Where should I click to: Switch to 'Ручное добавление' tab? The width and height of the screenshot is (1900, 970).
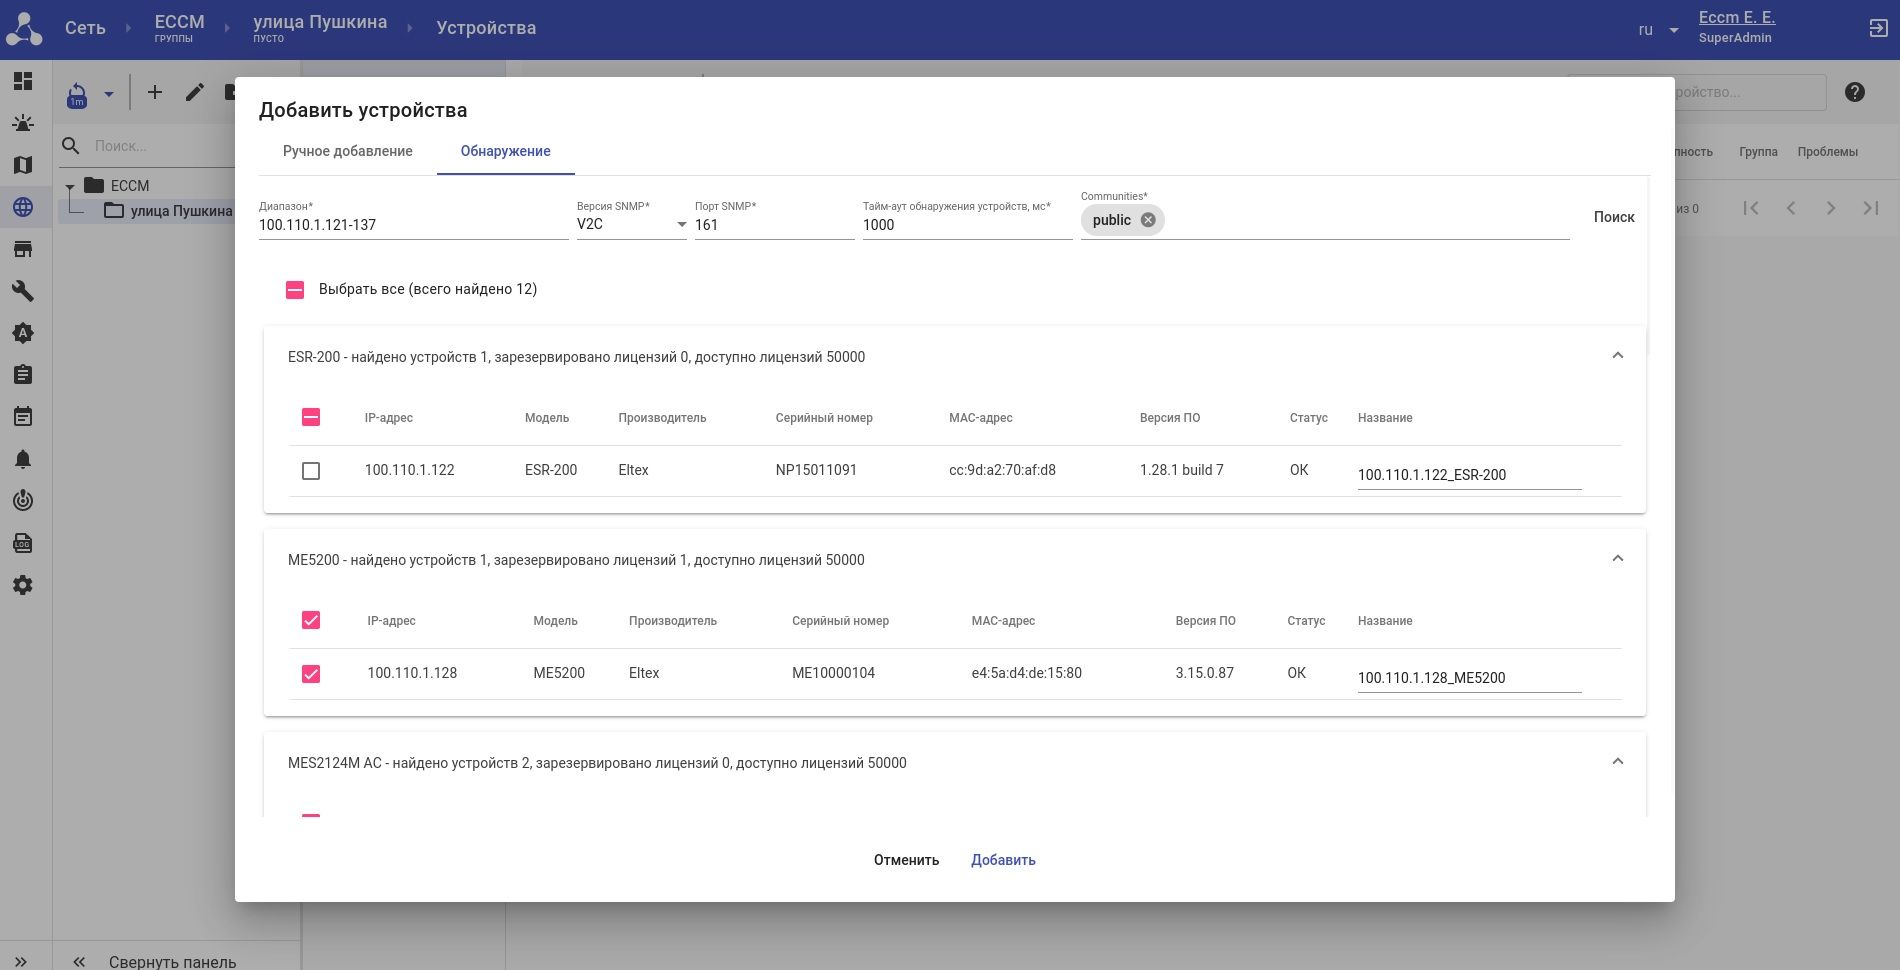[x=347, y=151]
